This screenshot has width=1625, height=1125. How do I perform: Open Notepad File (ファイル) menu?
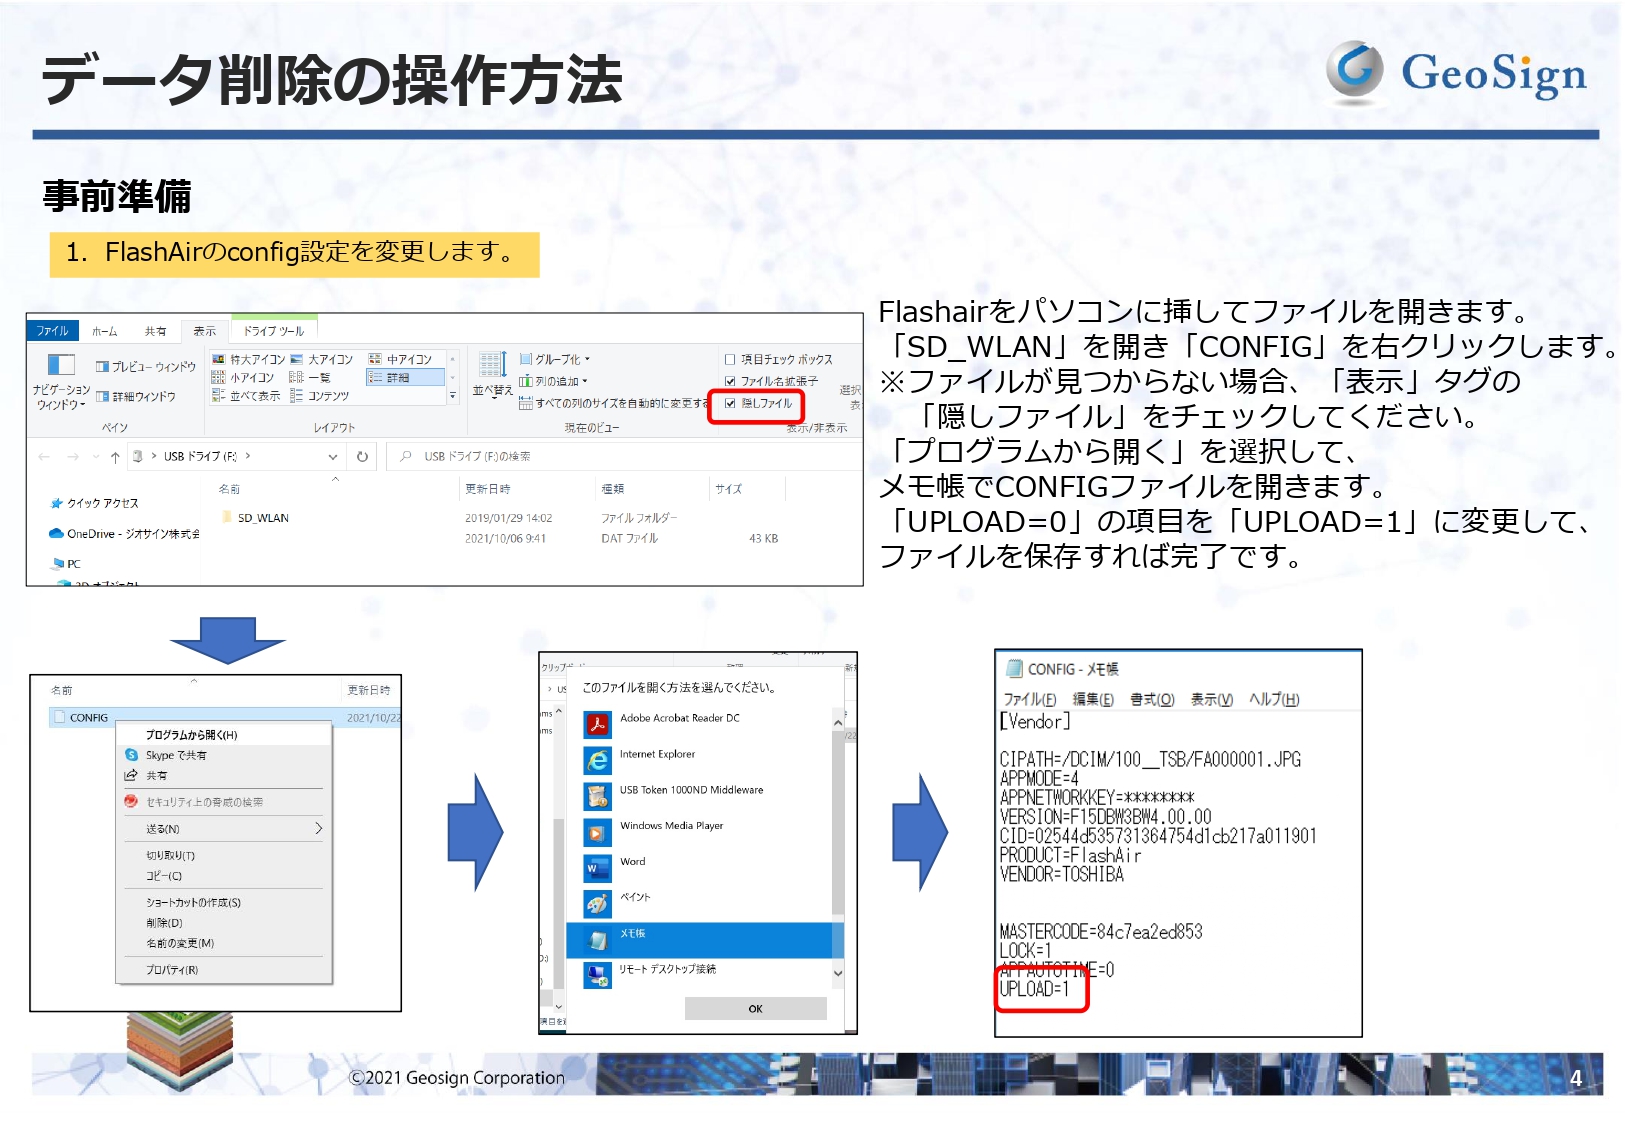(x=1030, y=699)
